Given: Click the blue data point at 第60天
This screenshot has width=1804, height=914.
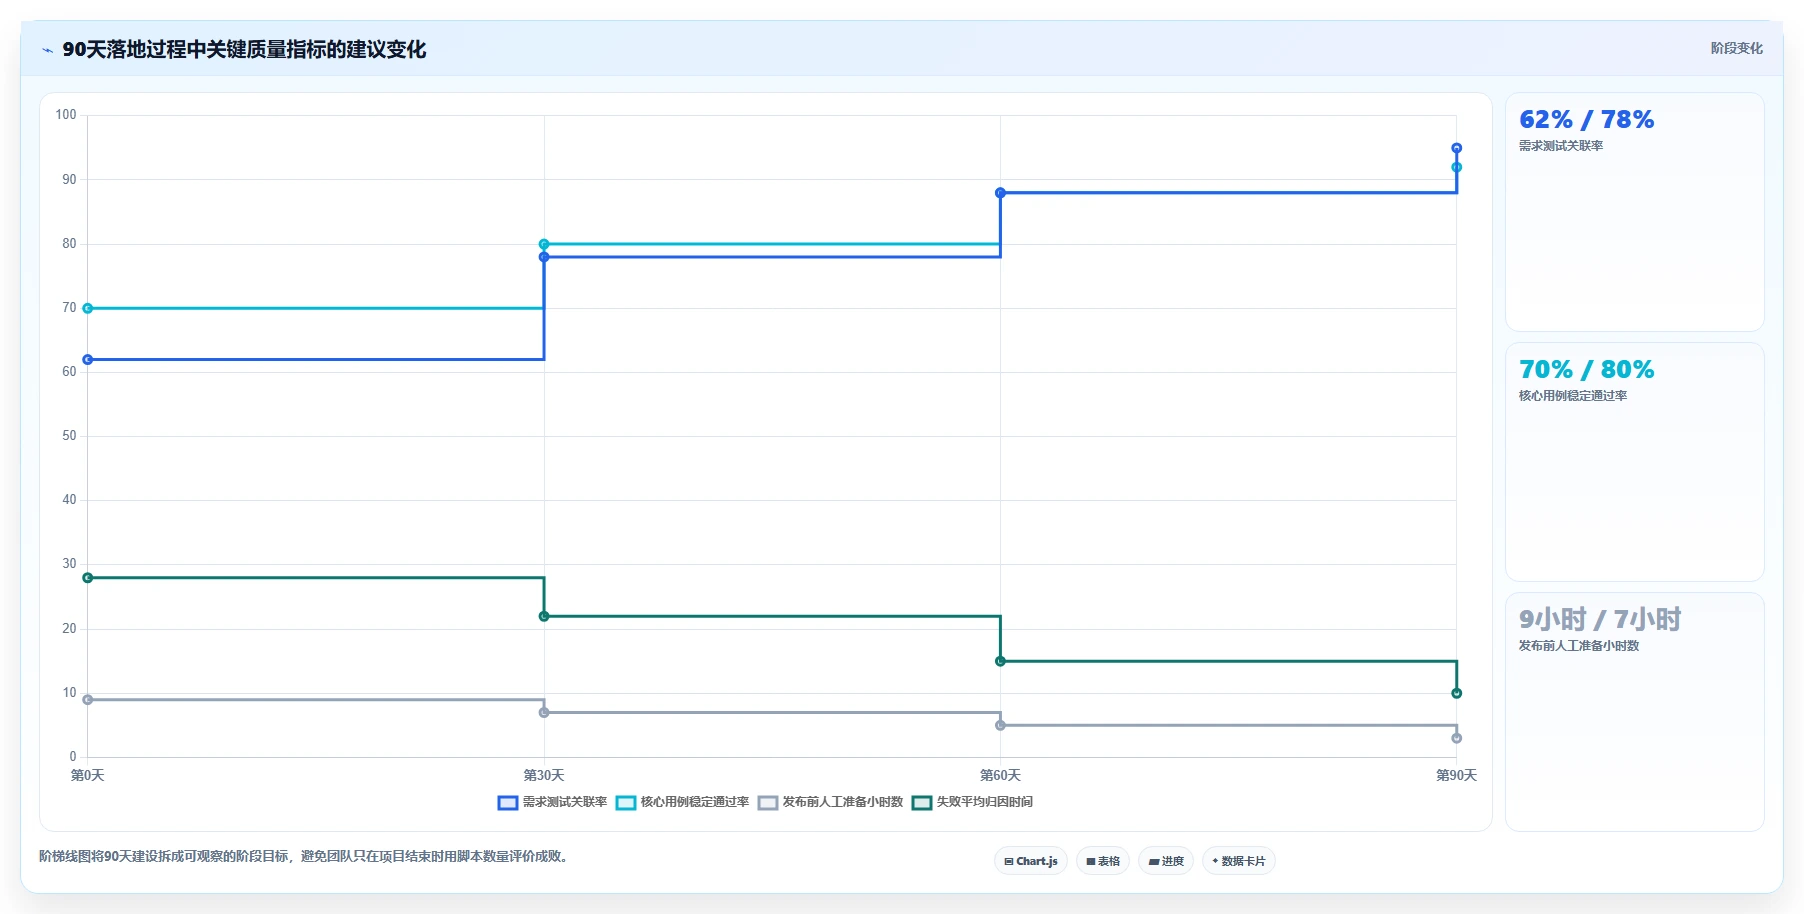Looking at the screenshot, I should tap(1000, 193).
